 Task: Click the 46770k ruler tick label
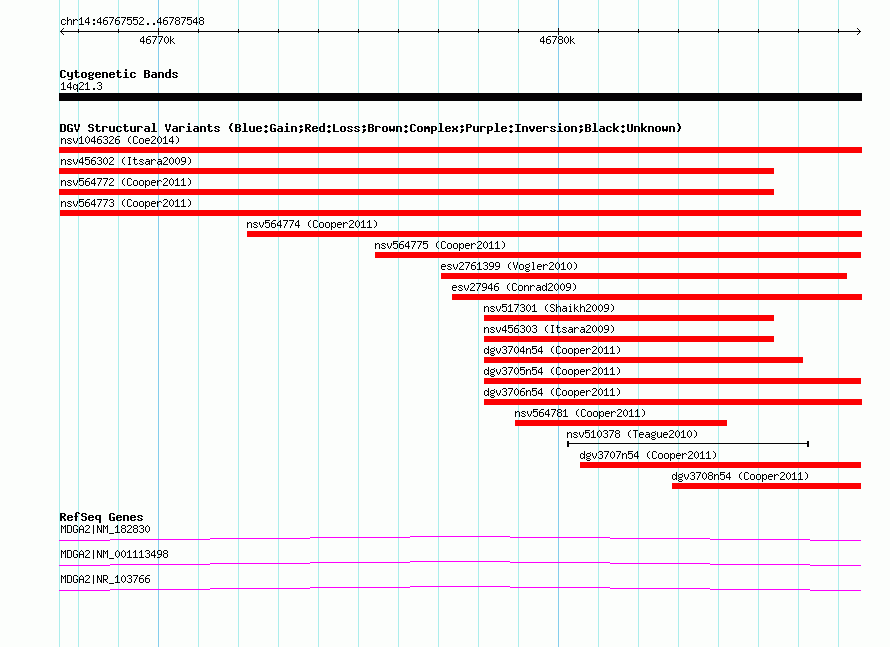tap(157, 40)
